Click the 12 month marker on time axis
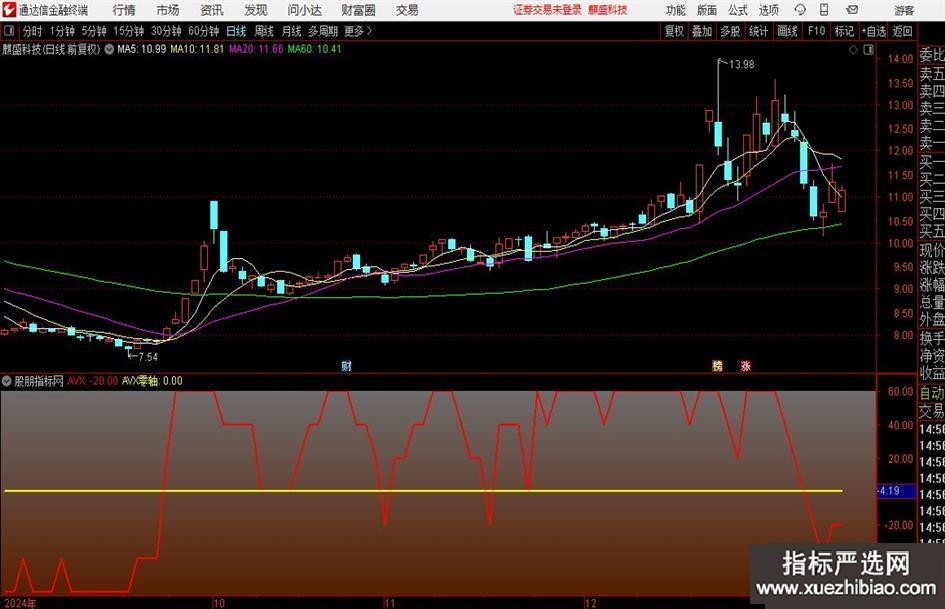 pos(591,603)
